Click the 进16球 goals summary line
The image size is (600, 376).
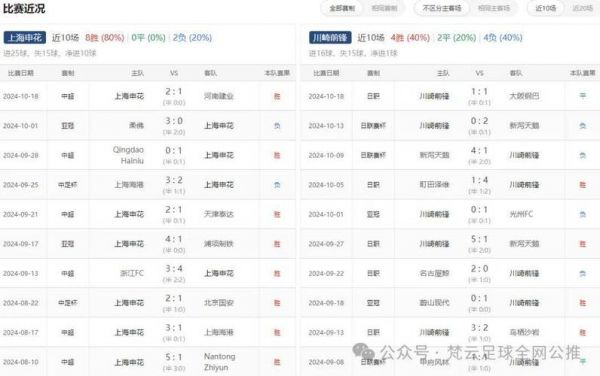tap(353, 53)
